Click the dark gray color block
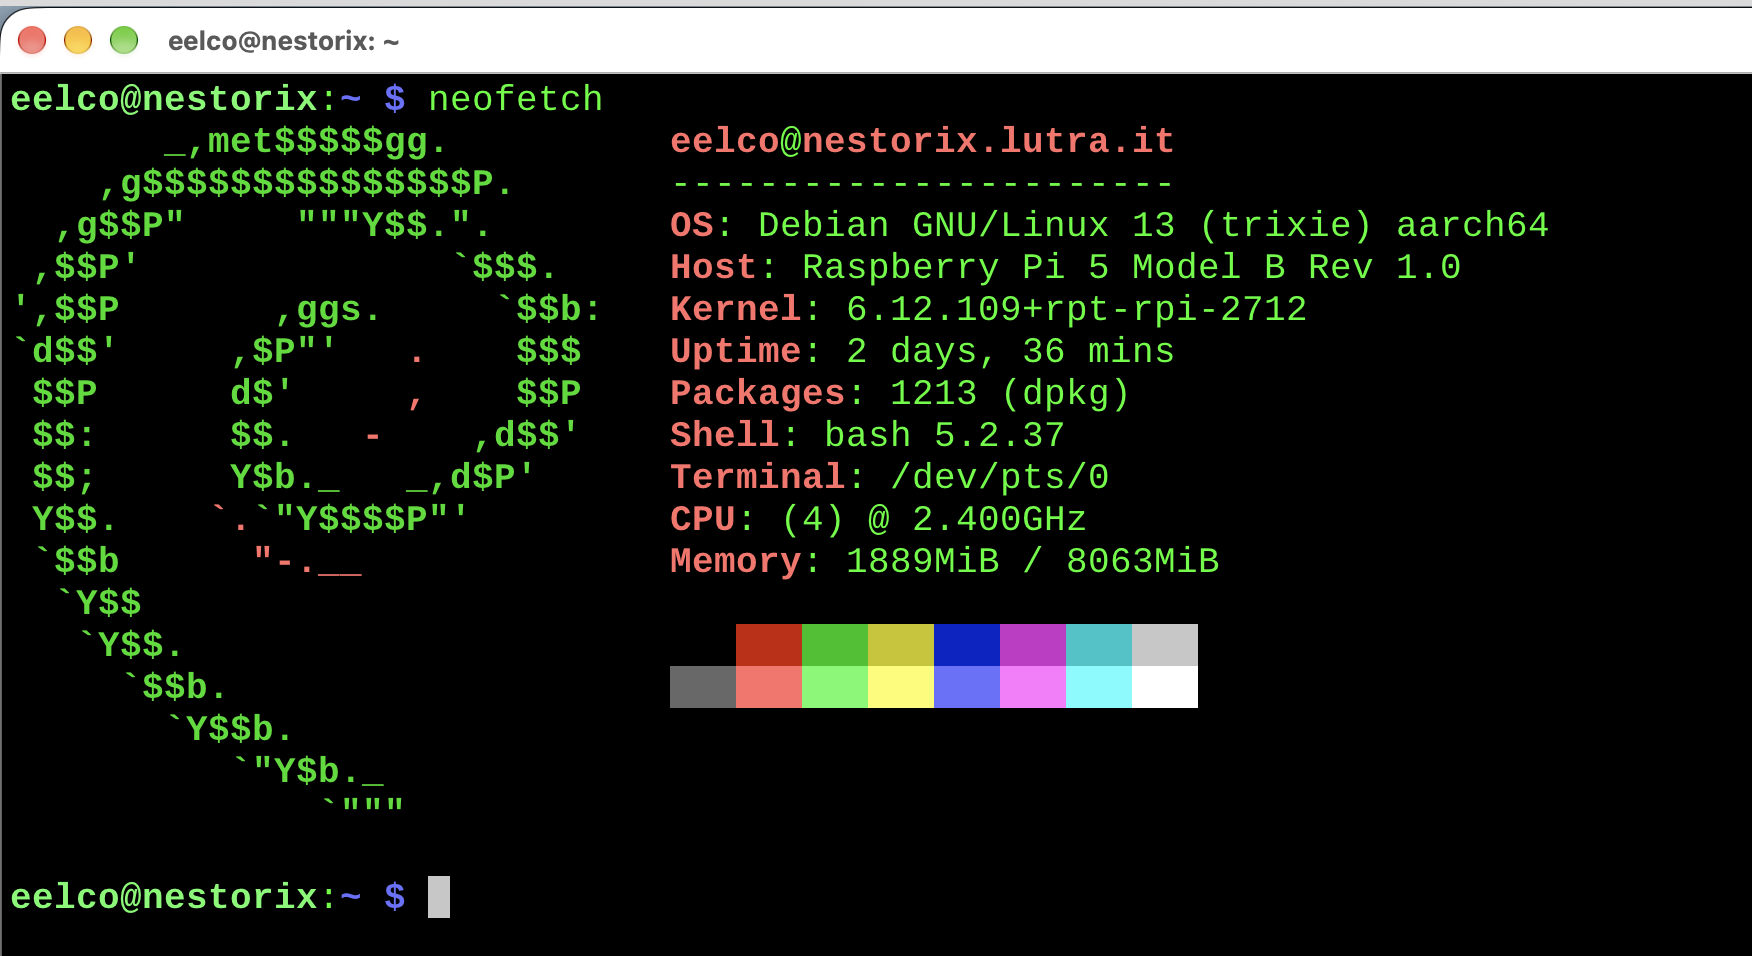Screen dimensions: 1752x956 pos(703,687)
